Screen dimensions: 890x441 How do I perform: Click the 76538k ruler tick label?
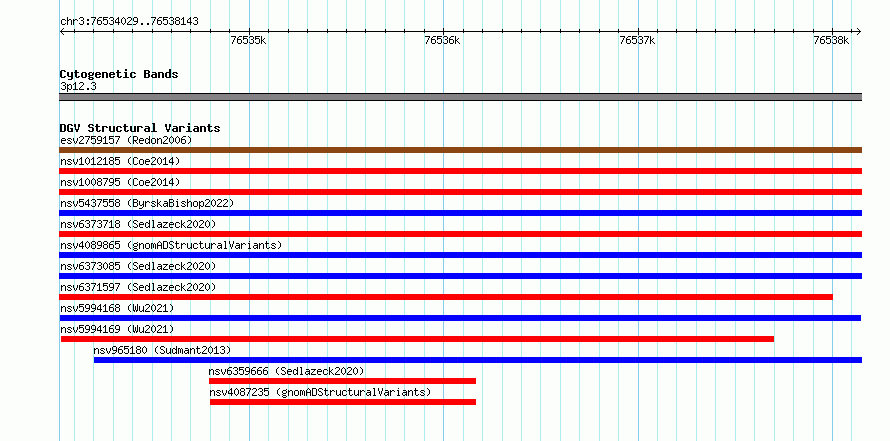point(831,40)
